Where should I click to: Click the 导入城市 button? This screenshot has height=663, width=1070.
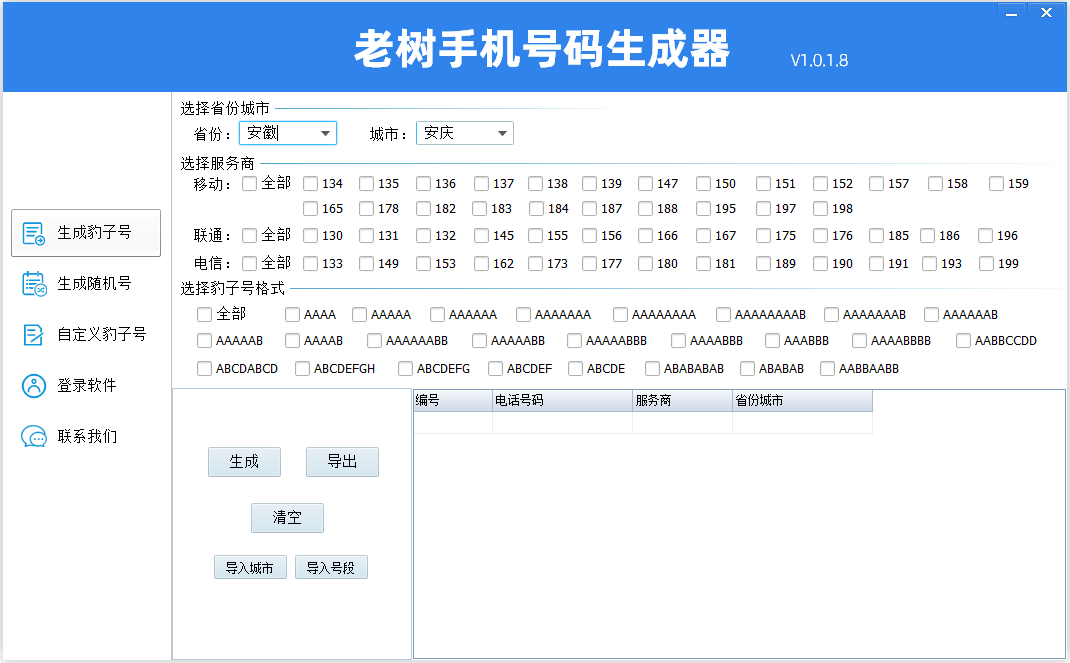(250, 568)
